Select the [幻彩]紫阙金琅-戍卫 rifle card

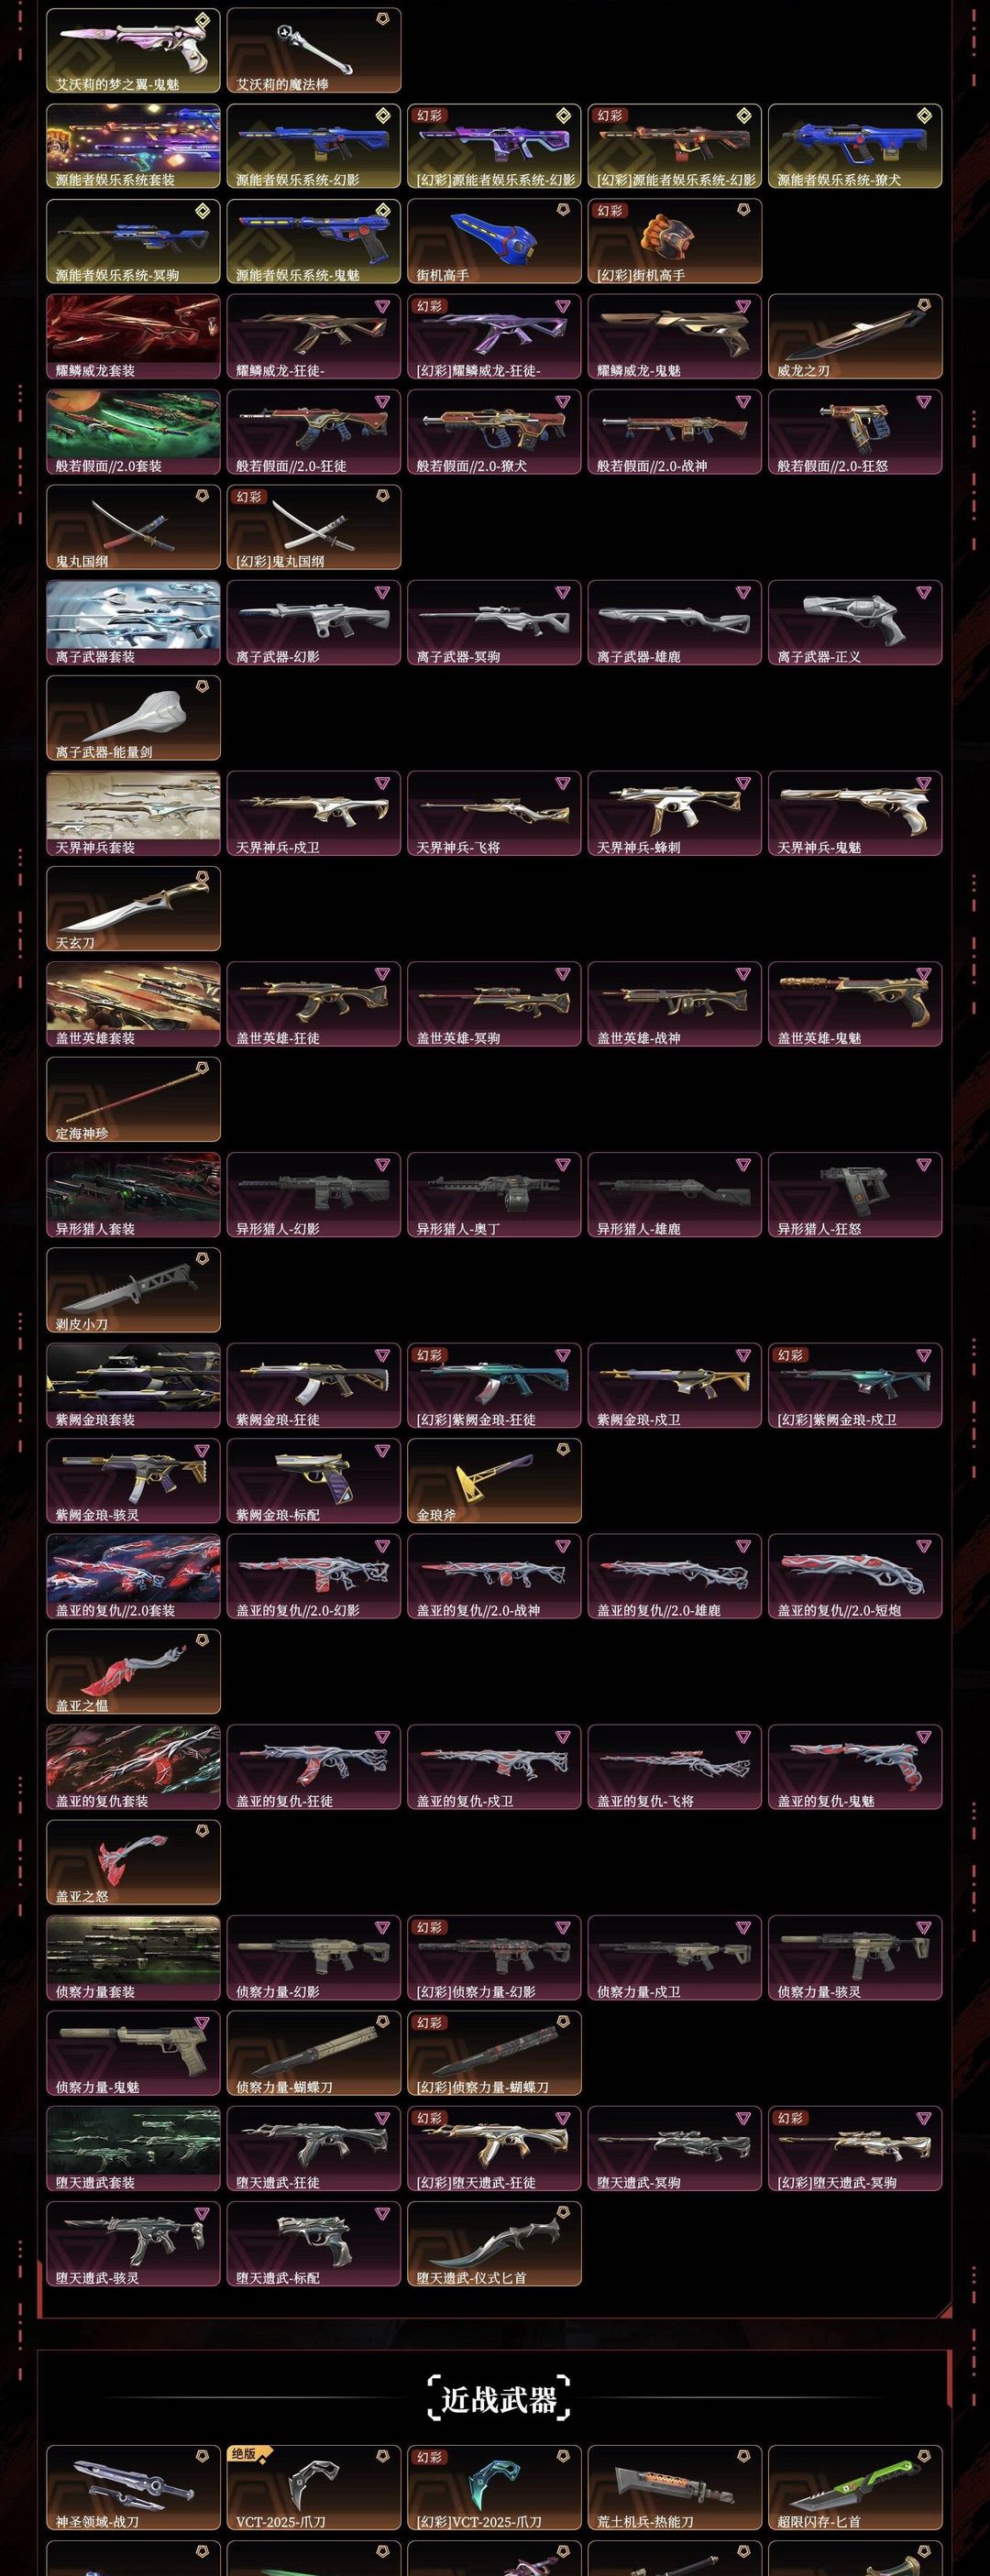(855, 1386)
